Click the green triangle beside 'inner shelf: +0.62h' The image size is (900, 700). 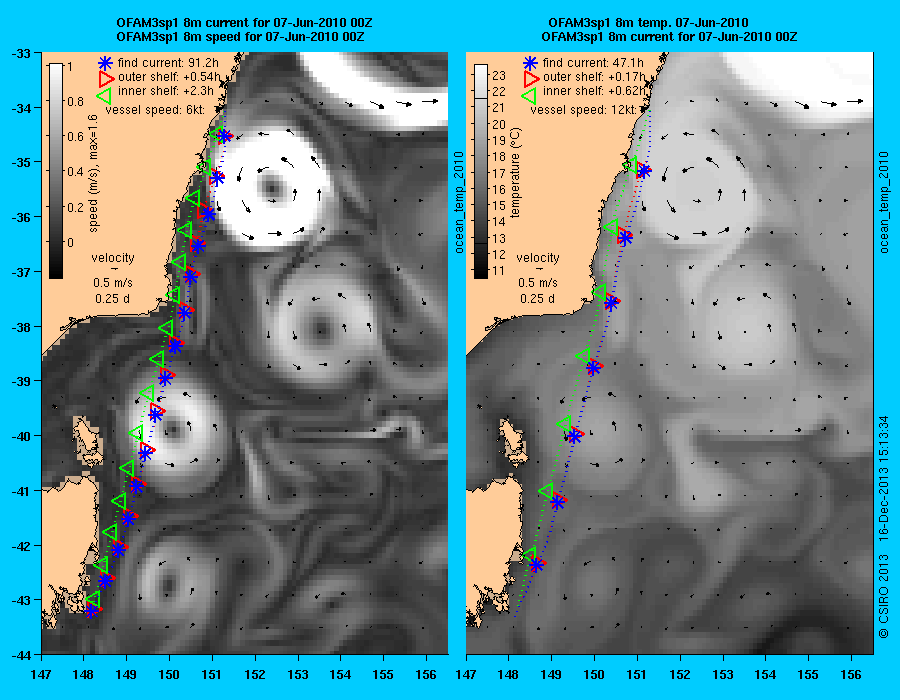click(x=529, y=95)
